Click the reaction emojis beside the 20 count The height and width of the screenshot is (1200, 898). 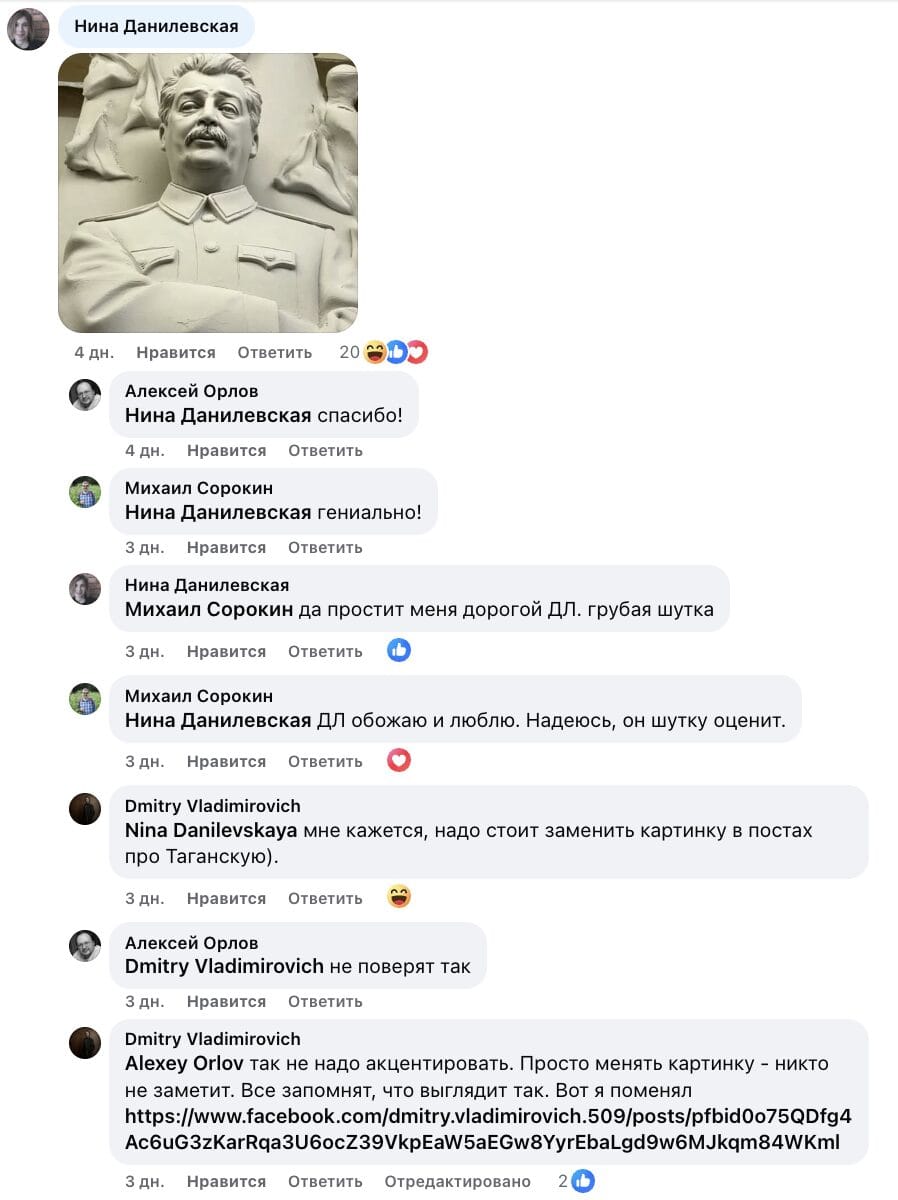396,352
